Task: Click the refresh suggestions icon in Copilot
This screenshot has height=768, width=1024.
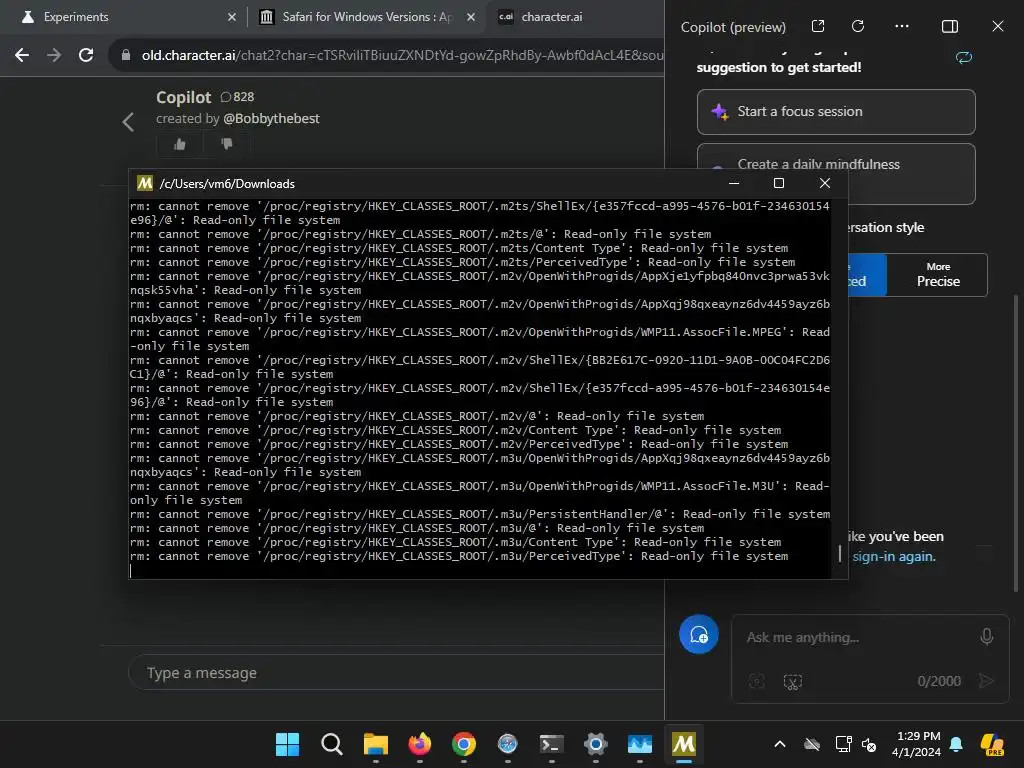Action: point(964,57)
